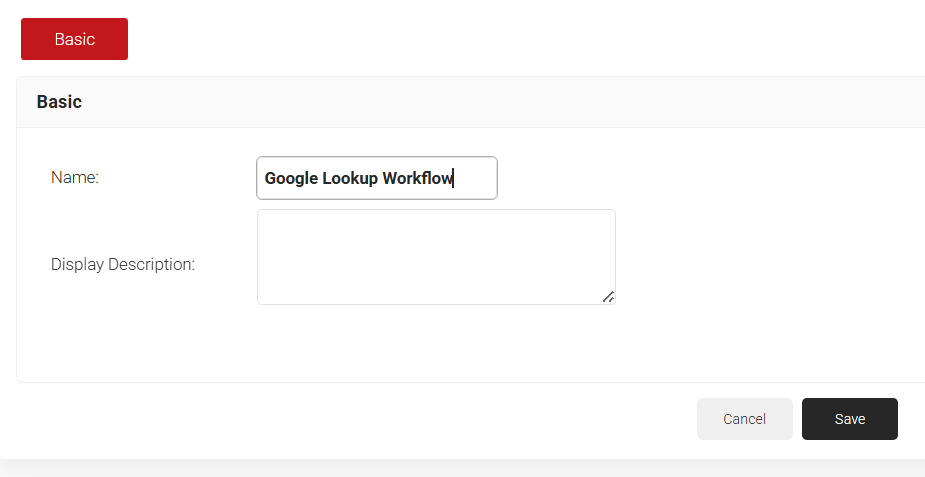Focus the Name input field
The image size is (925, 477).
376,178
